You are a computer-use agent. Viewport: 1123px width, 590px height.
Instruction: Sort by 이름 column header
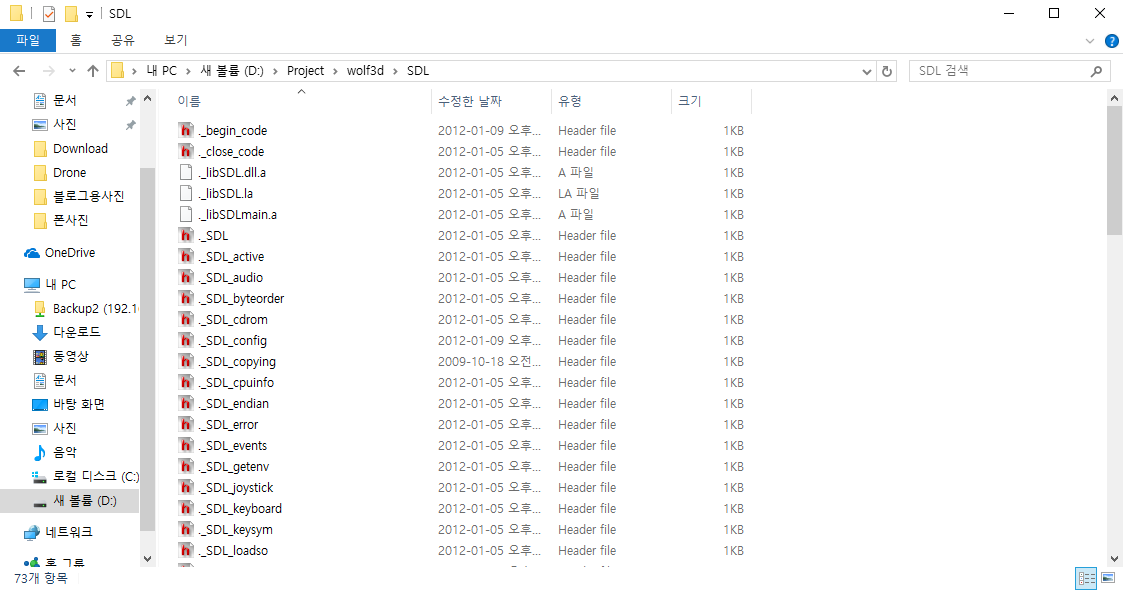pos(189,101)
